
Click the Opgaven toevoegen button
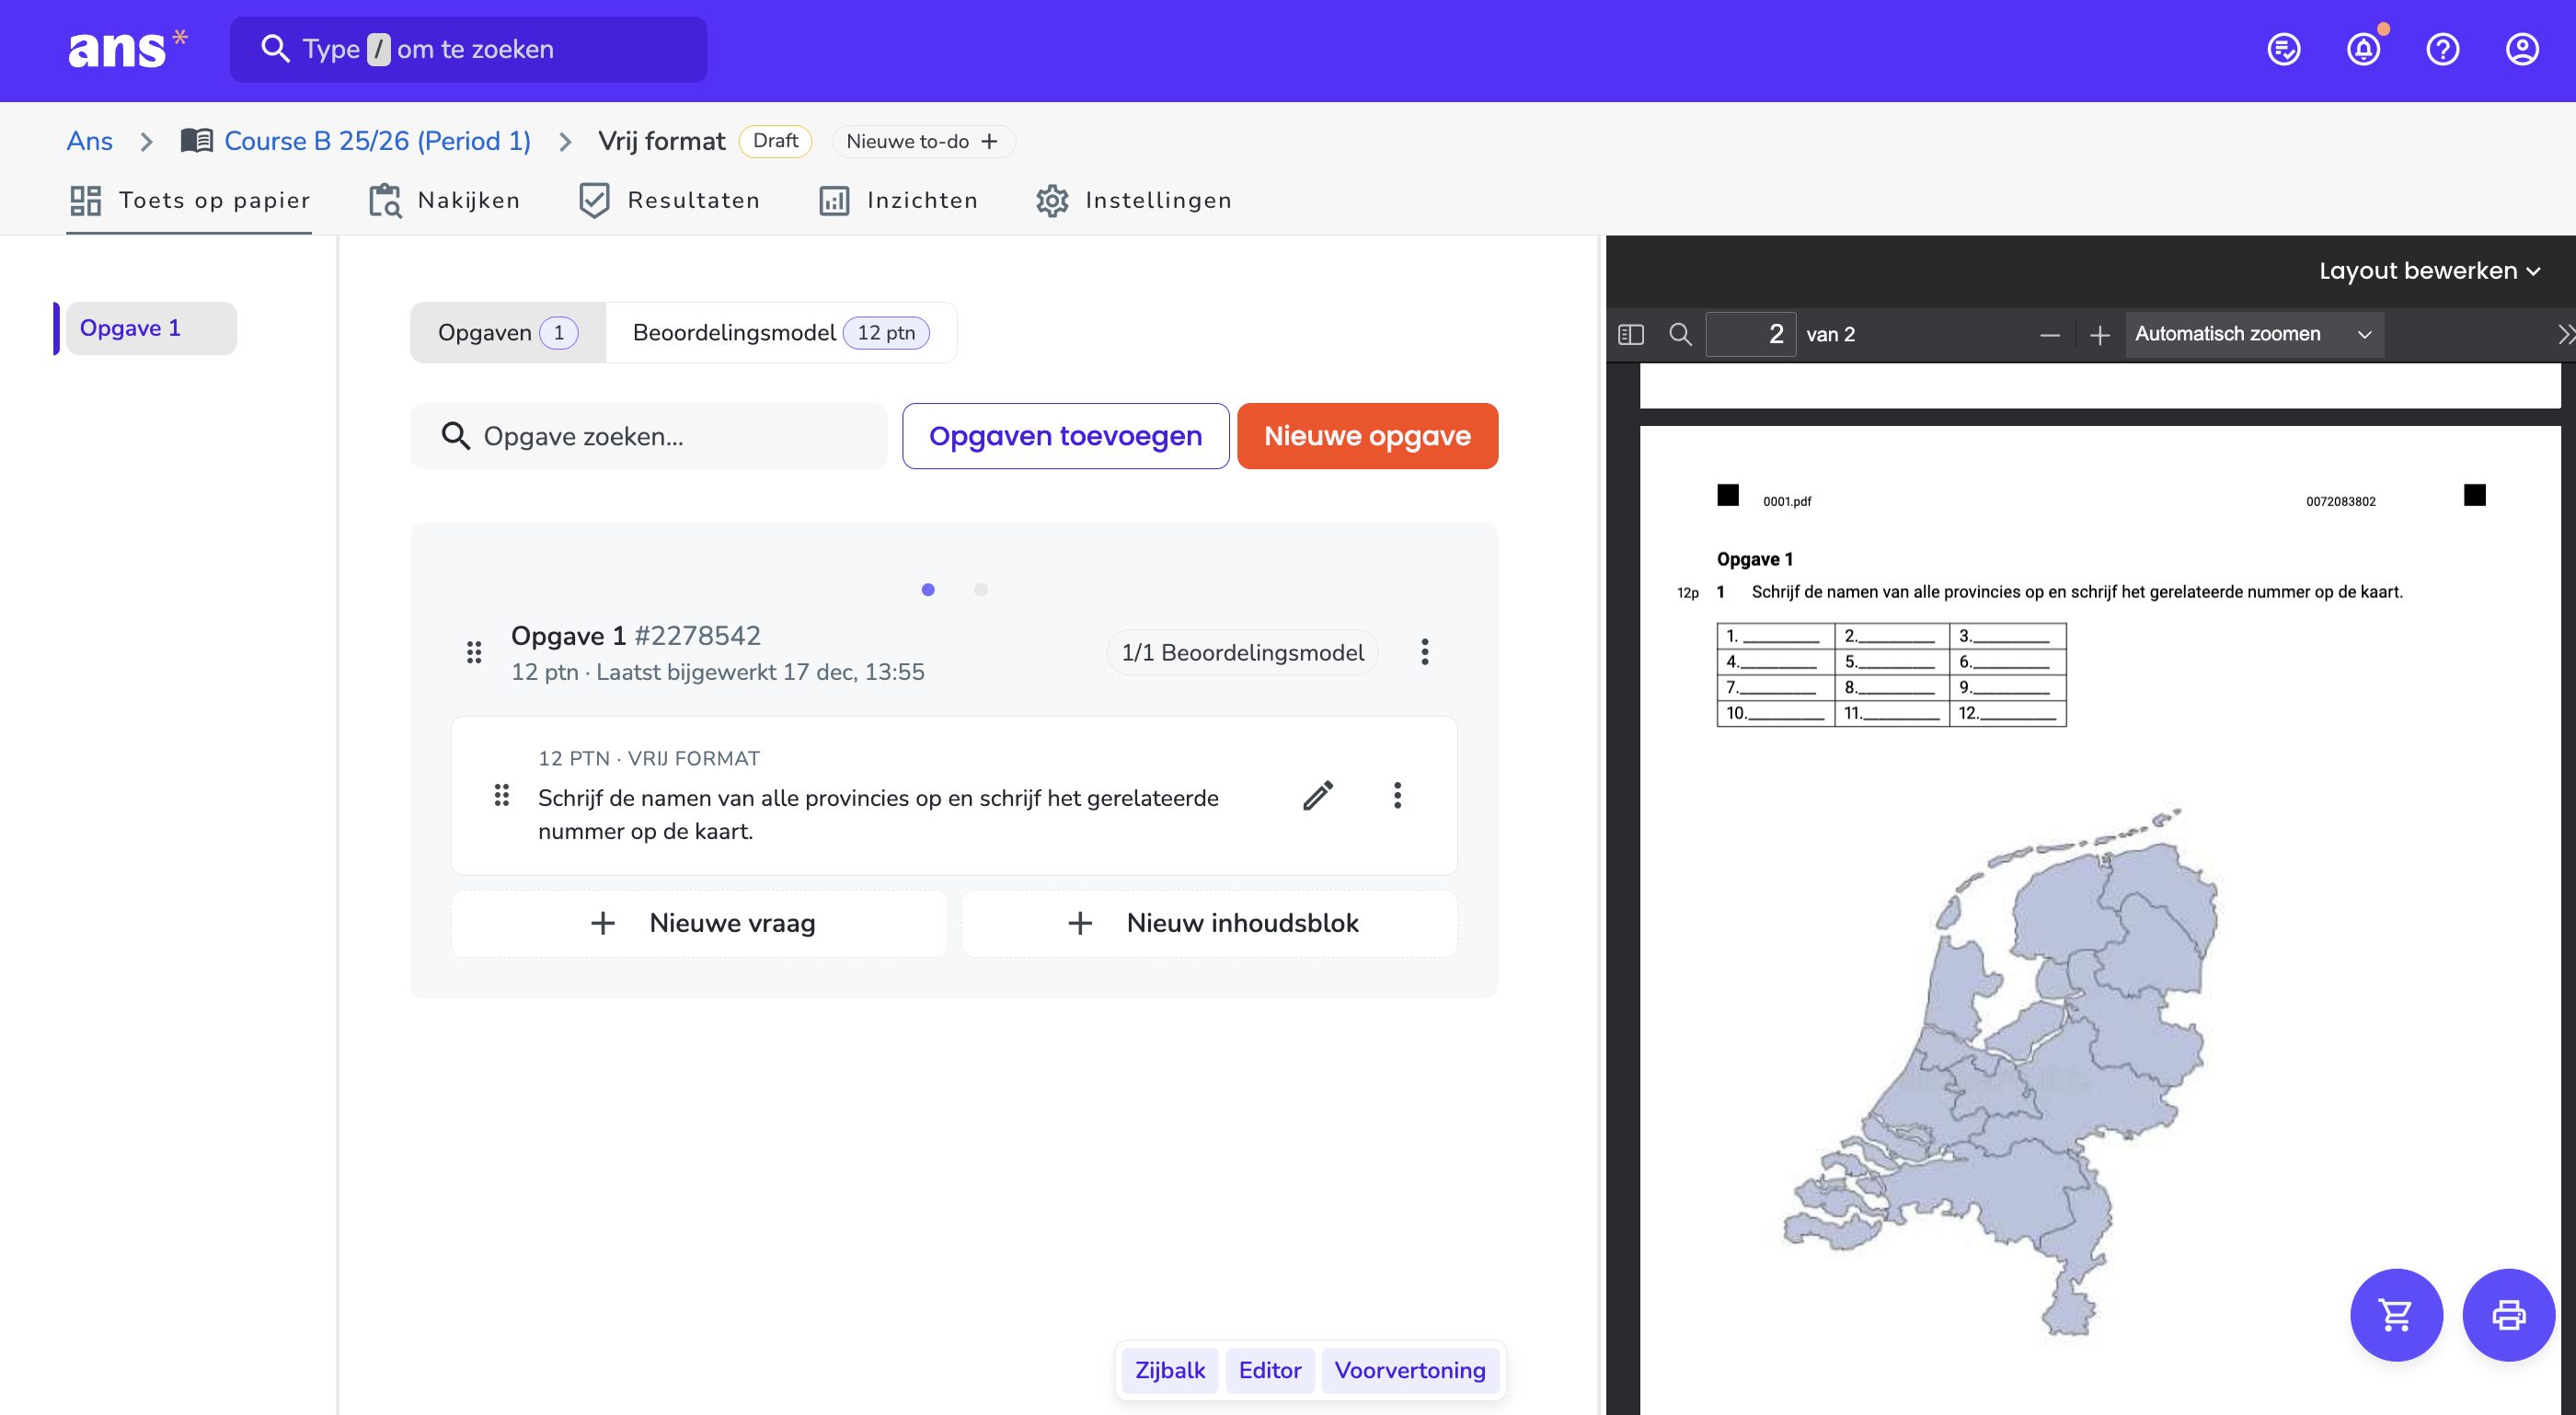click(x=1065, y=435)
